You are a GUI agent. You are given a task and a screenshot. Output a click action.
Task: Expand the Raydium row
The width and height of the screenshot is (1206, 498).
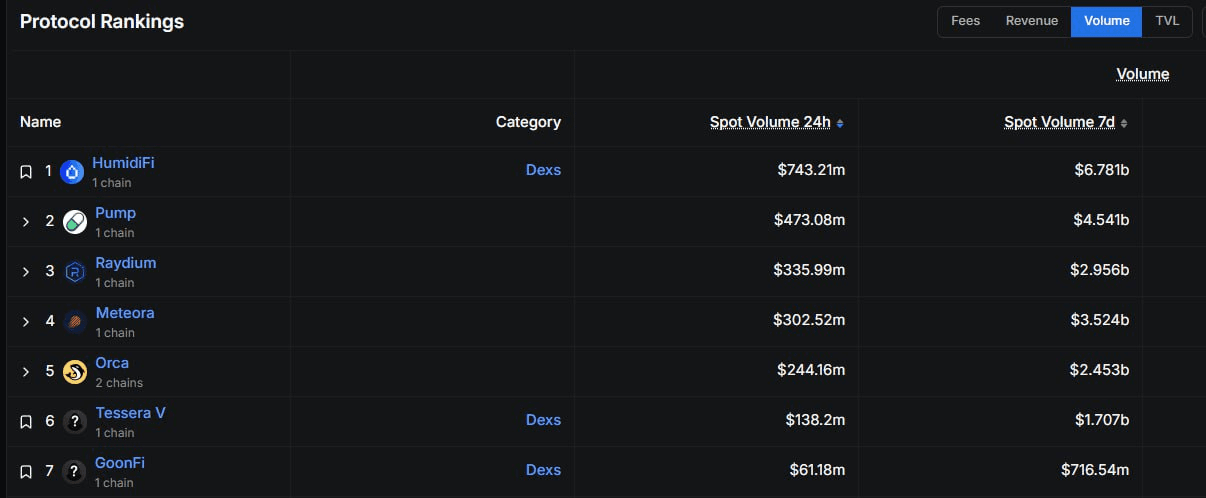(x=26, y=272)
